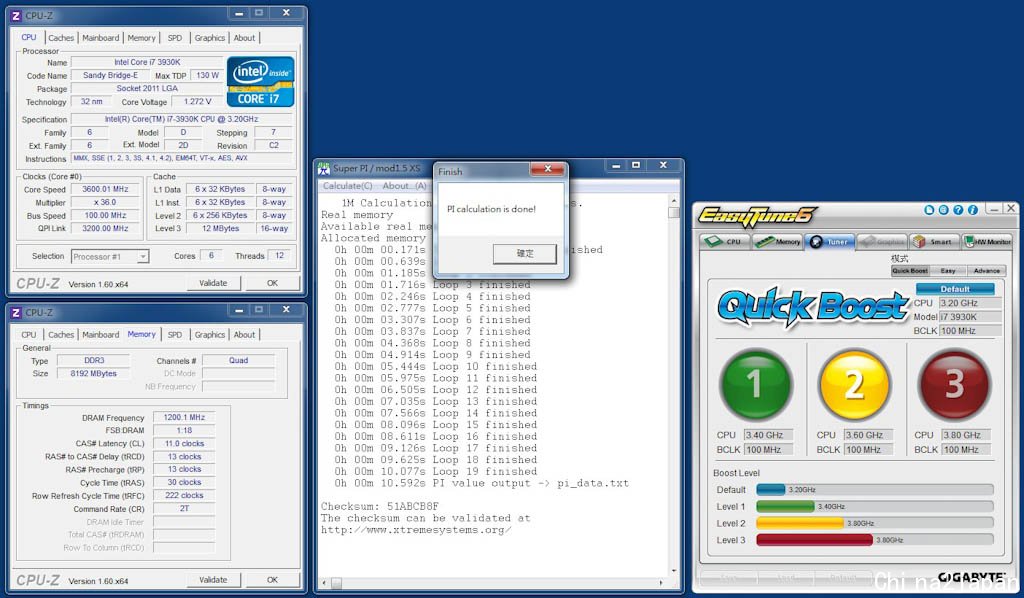
Task: Select Advance mode in EasyTune6
Action: [986, 270]
